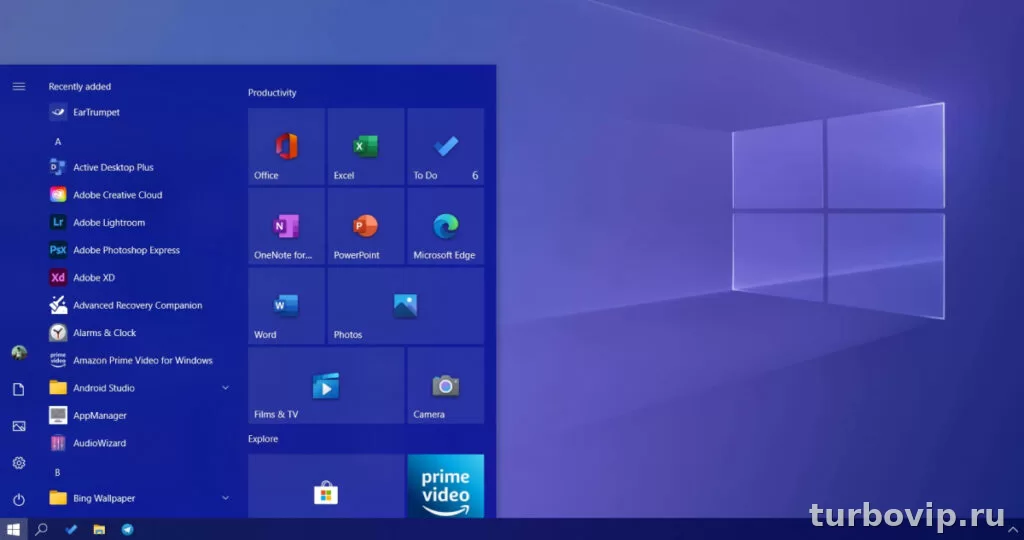
Task: Open Microsoft Store tile under Explore
Action: (326, 486)
